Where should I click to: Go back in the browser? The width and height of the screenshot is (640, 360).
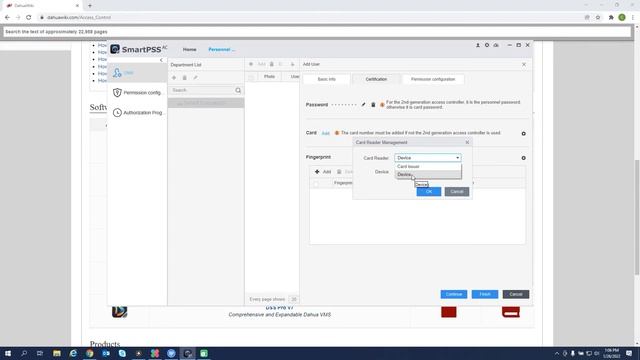(x=7, y=18)
